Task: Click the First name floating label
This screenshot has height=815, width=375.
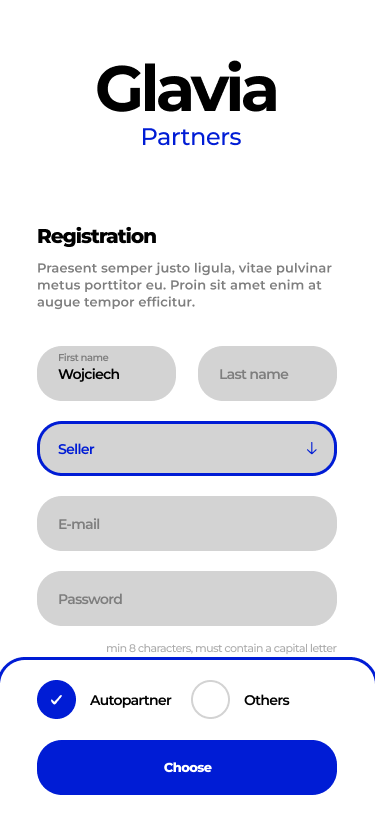Action: [83, 358]
